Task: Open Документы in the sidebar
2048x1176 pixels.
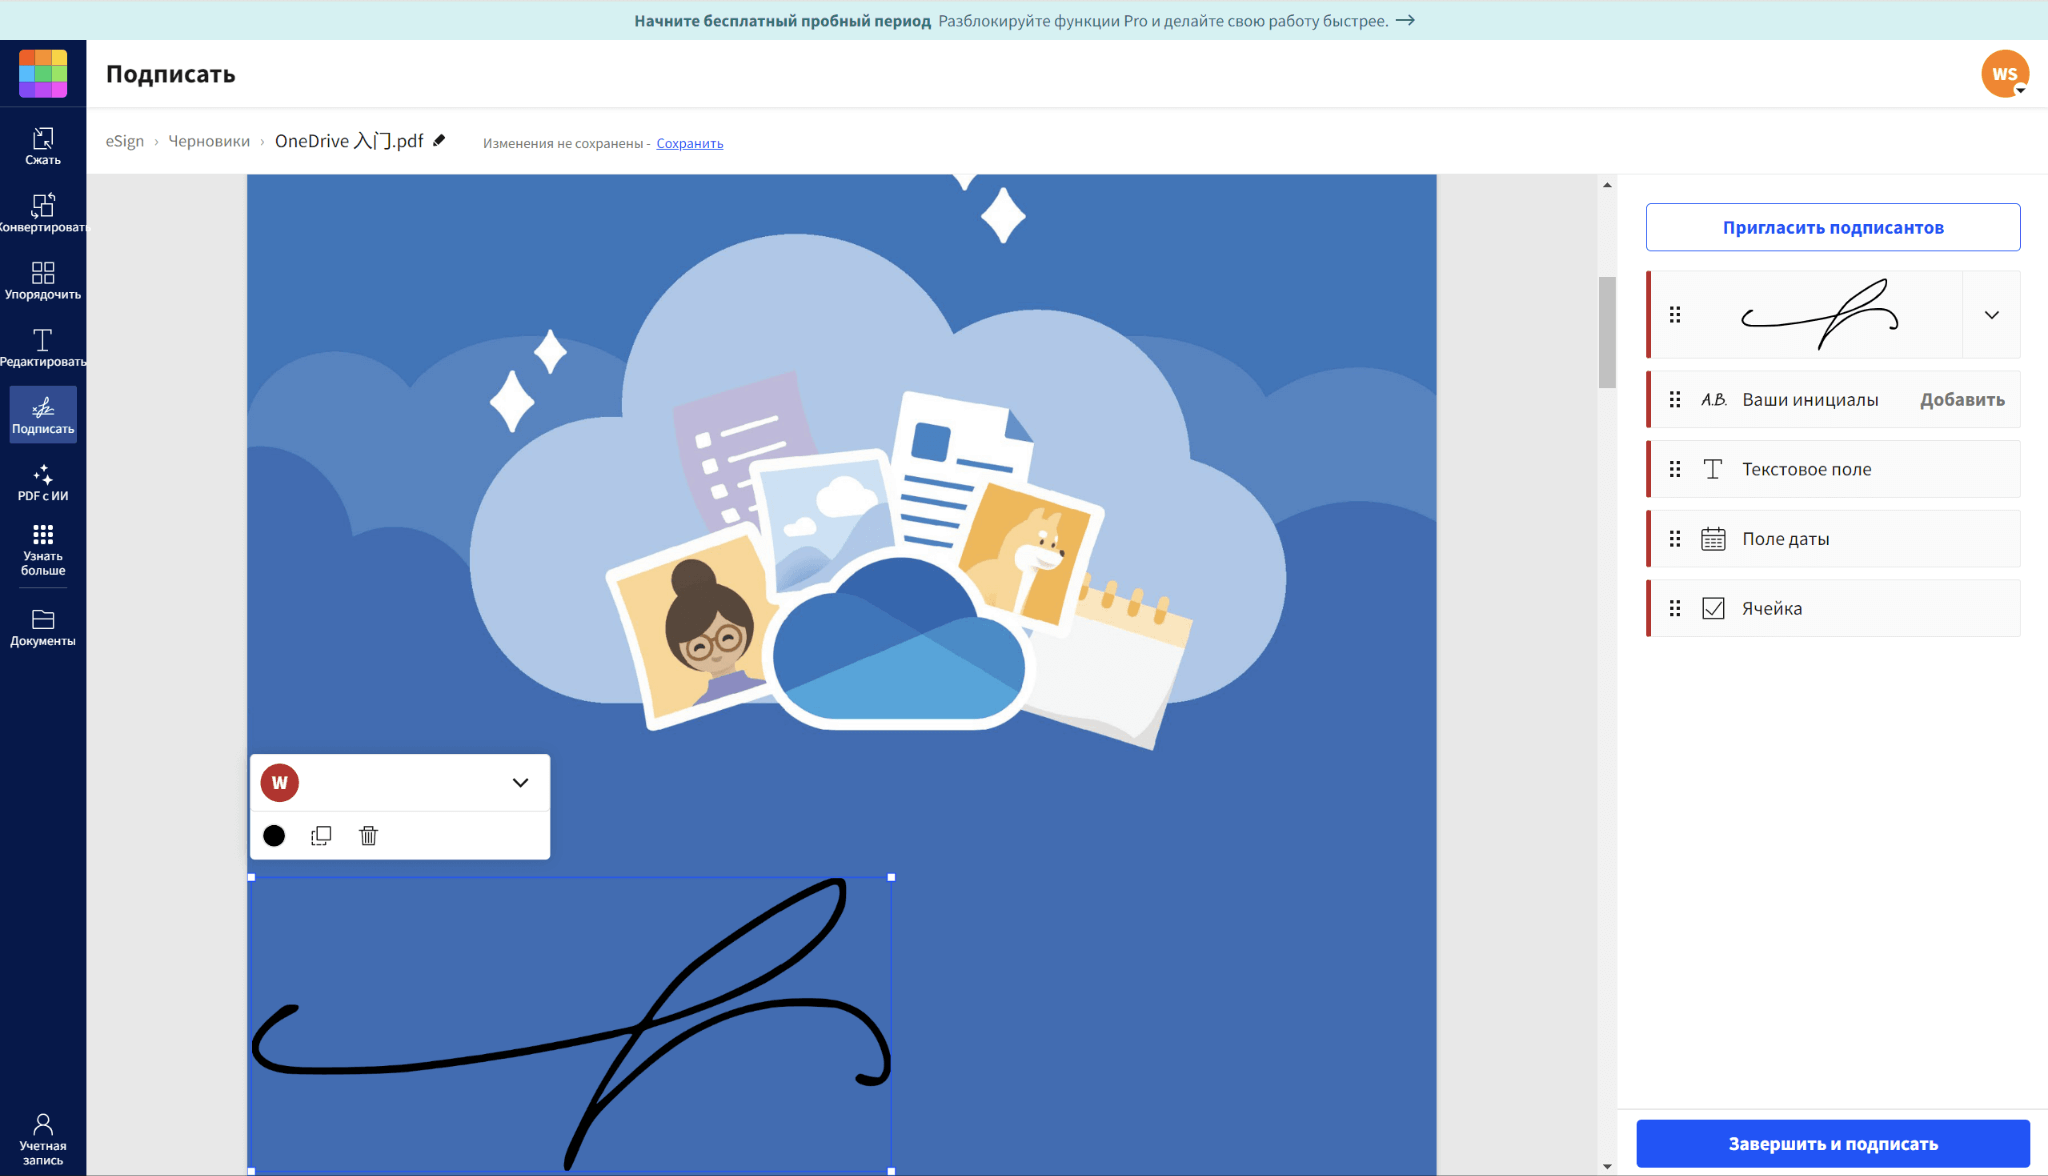Action: [43, 627]
